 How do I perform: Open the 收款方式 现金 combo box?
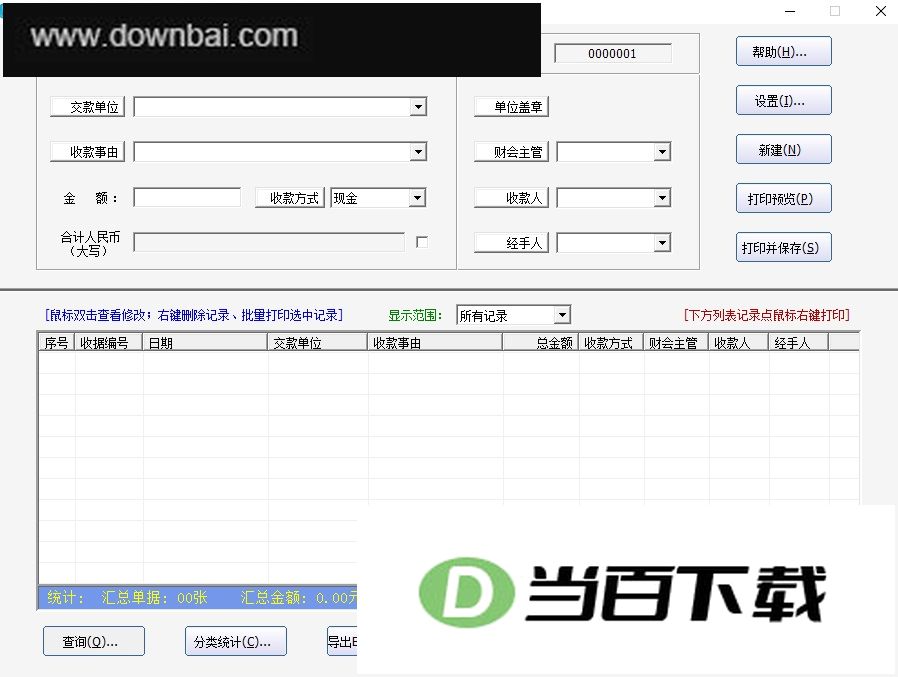(378, 198)
